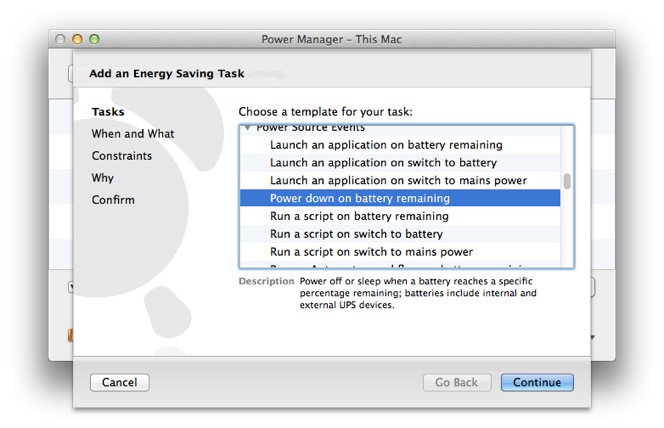Go to the Why step
The width and height of the screenshot is (664, 428).
click(x=102, y=178)
